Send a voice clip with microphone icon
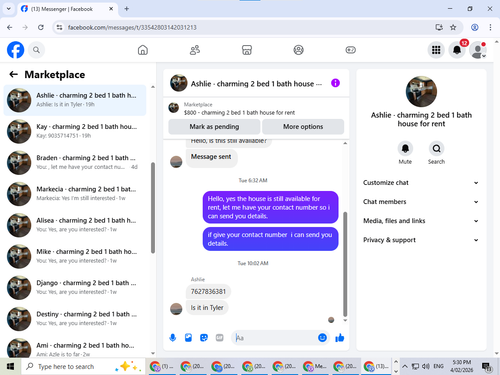The height and width of the screenshot is (375, 500). (x=173, y=338)
